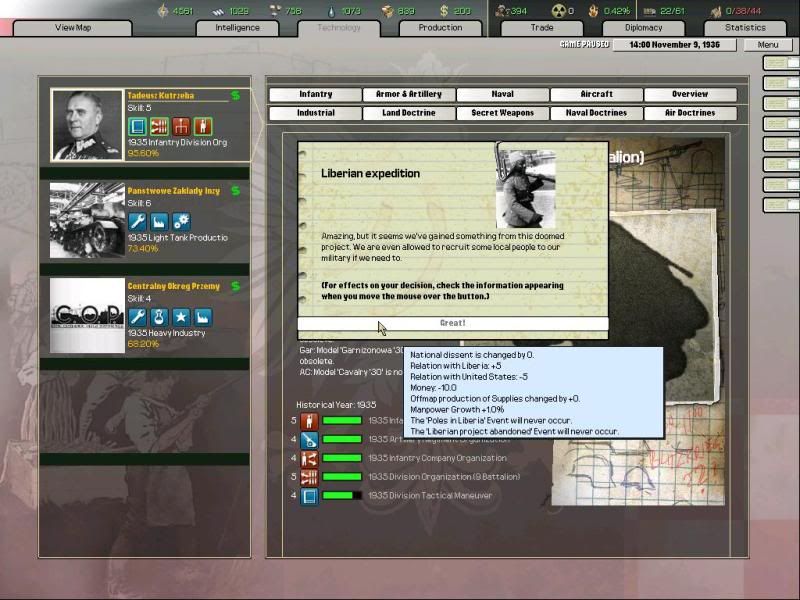Click the energy resource icon in top bar
This screenshot has height=600, width=800.
163,11
